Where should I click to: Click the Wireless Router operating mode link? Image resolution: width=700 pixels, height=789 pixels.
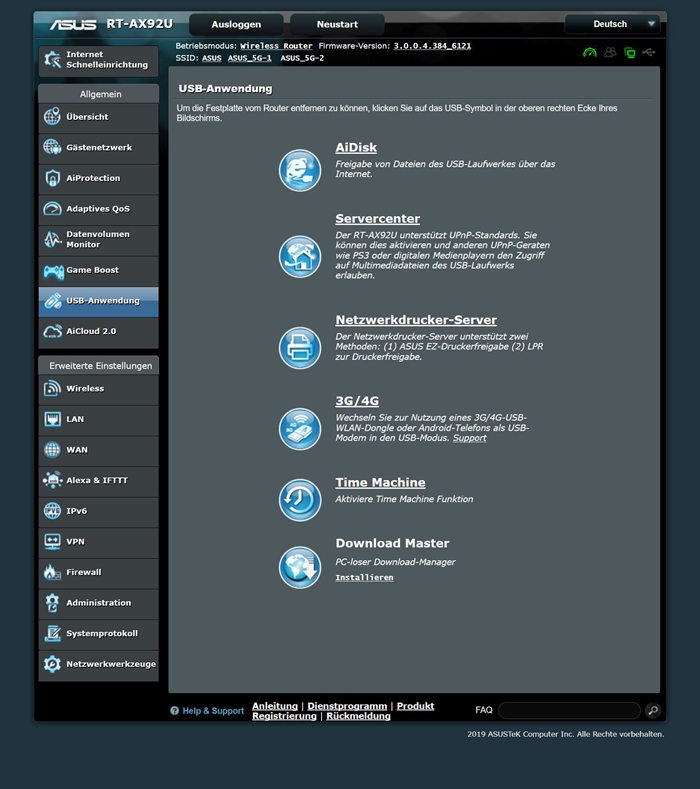(x=276, y=46)
